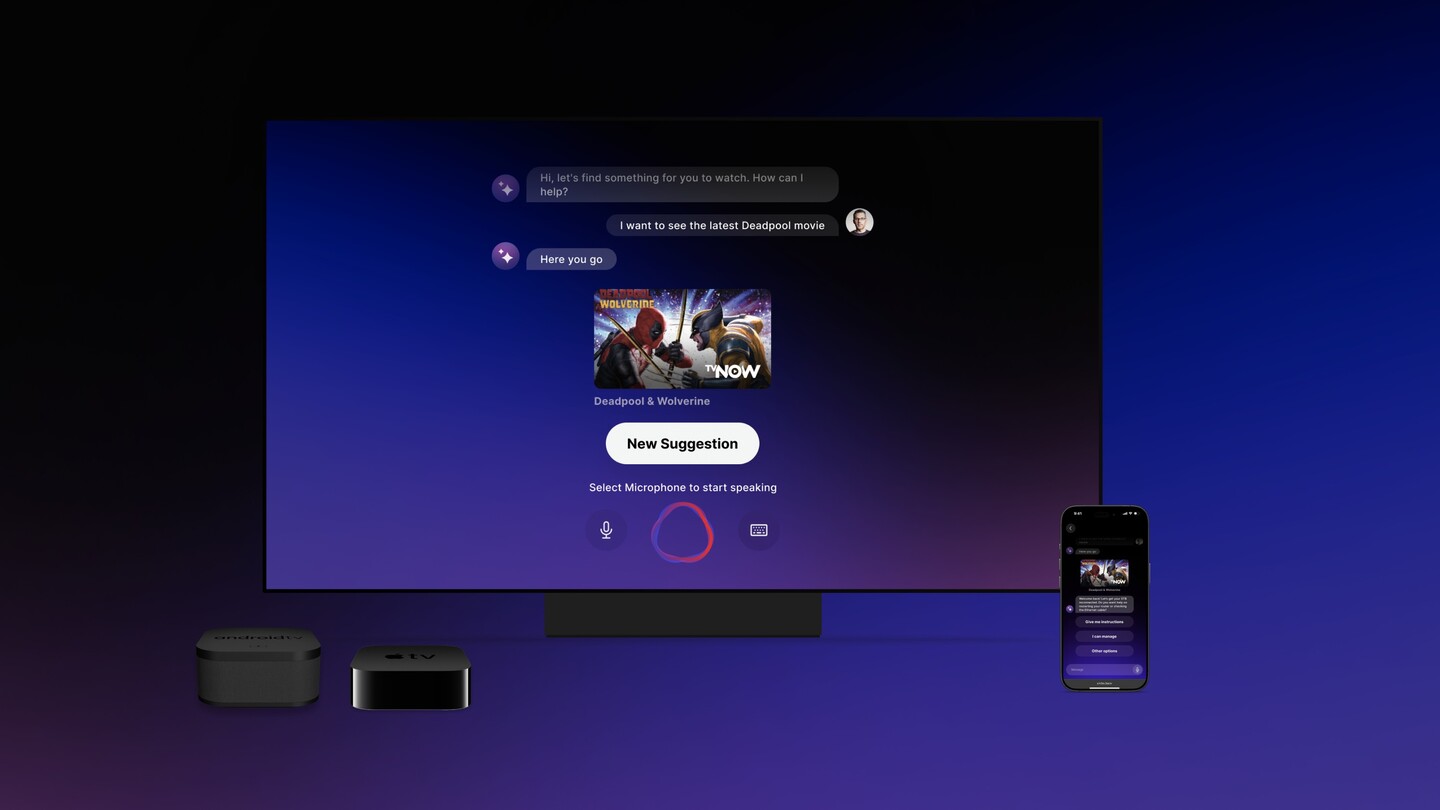Click the user's profile avatar photo
Screen dimensions: 1440x810
click(859, 221)
